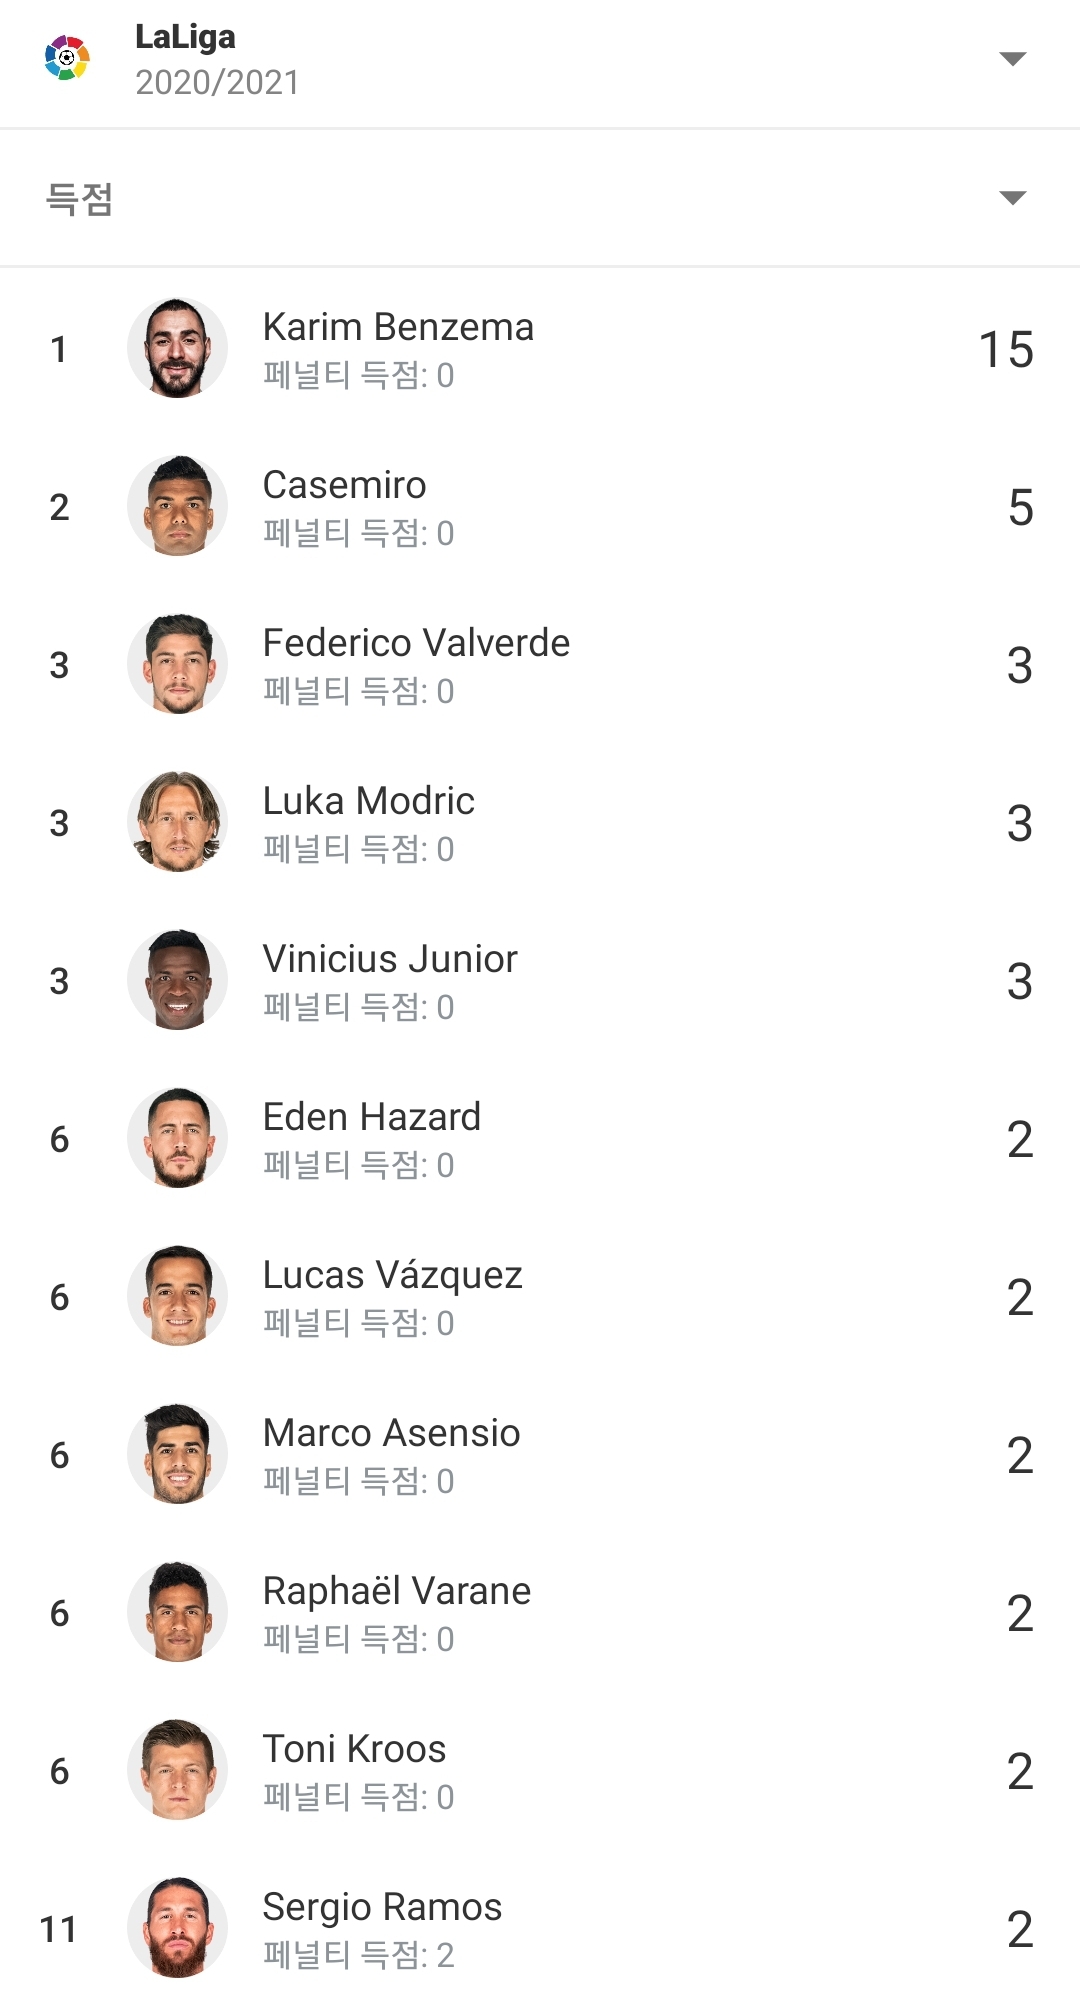Image resolution: width=1080 pixels, height=2006 pixels.
Task: Tap Karim Benzema's player photo
Action: [x=178, y=348]
